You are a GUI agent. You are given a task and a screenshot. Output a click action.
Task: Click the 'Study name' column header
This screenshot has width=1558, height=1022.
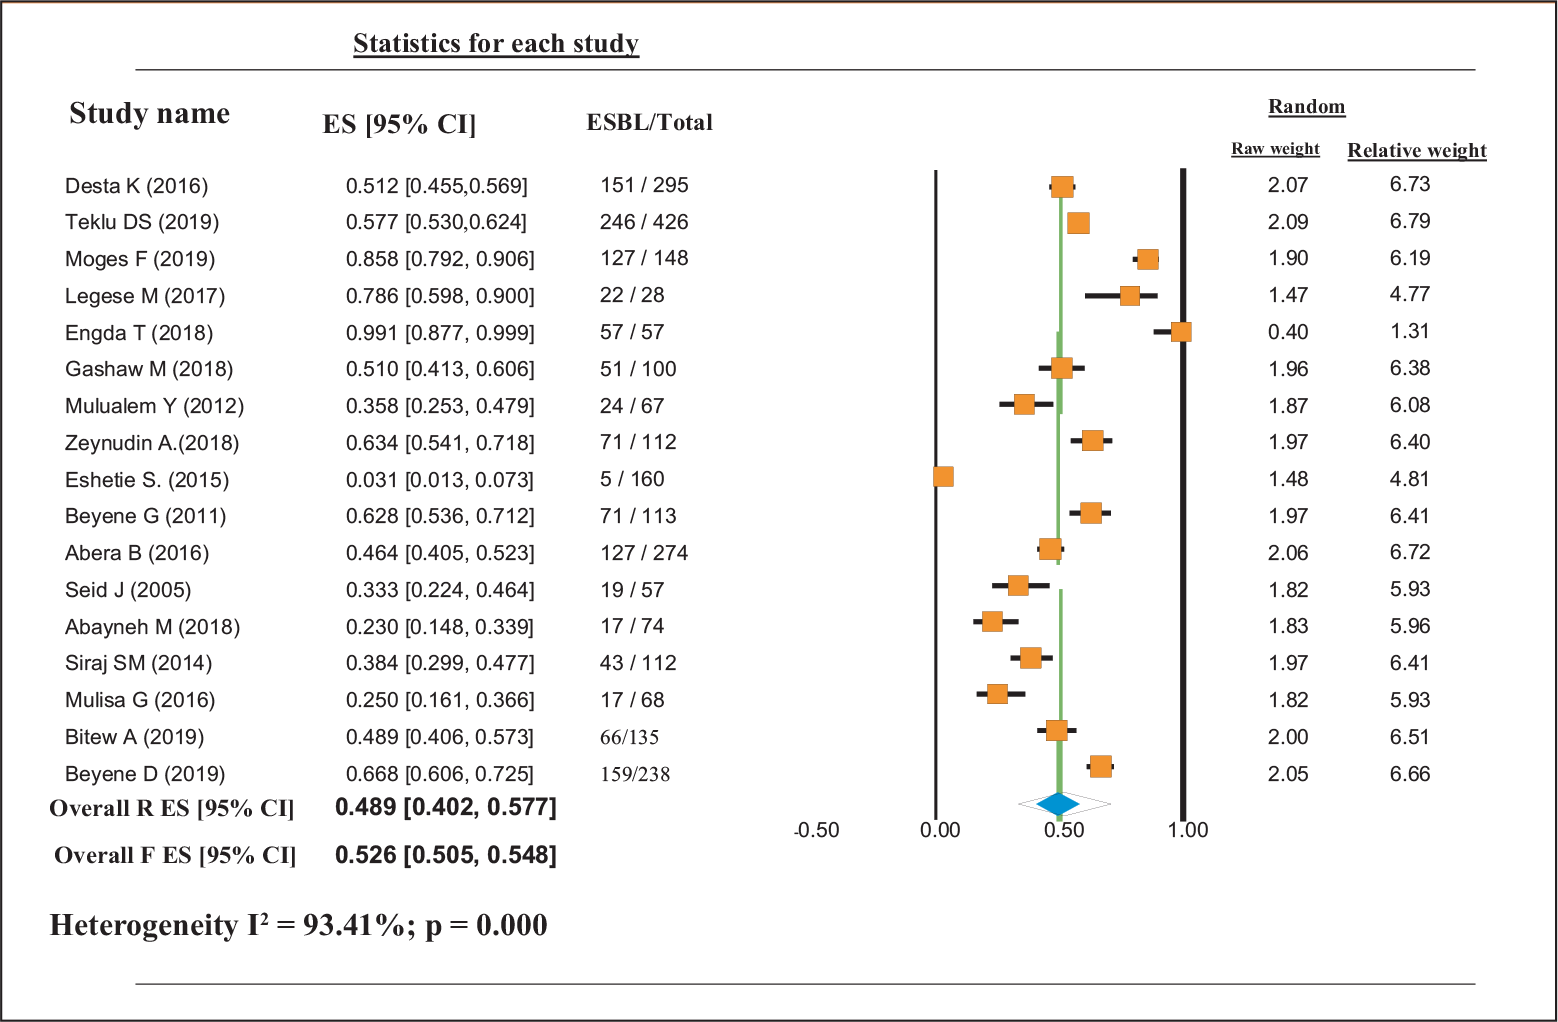(x=149, y=114)
